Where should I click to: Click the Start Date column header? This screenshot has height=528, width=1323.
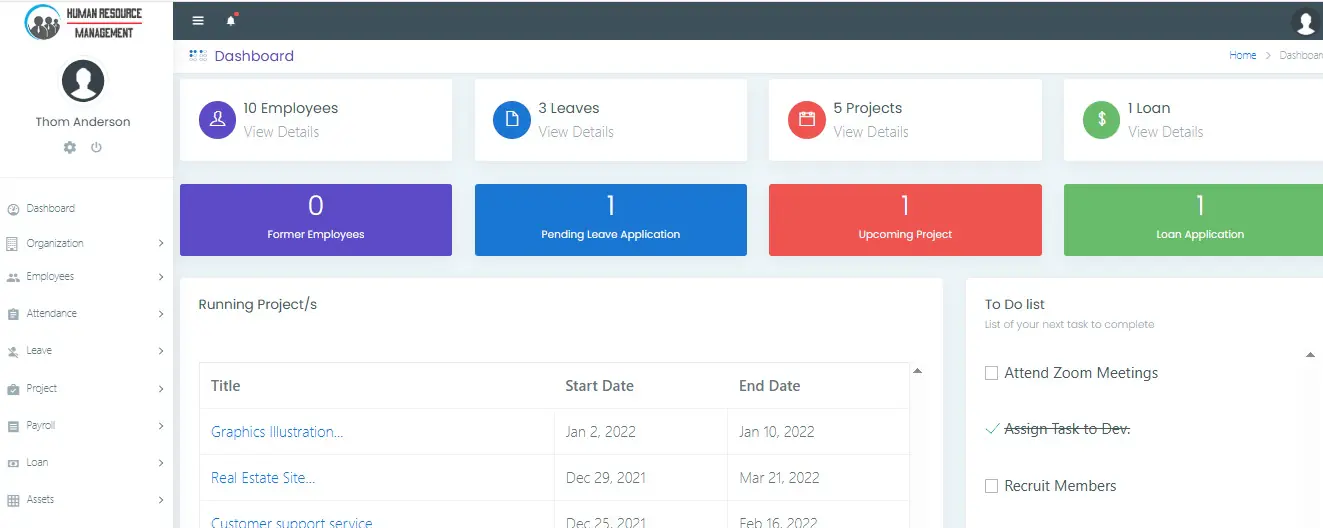[x=600, y=386]
